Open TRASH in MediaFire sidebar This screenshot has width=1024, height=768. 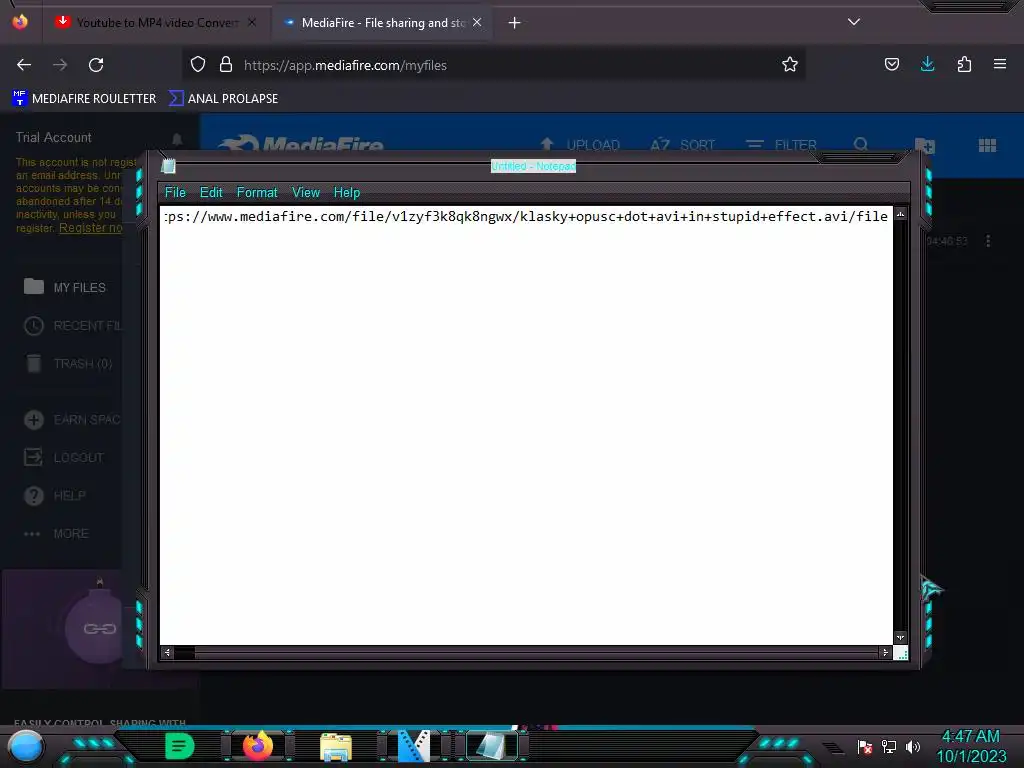point(69,363)
